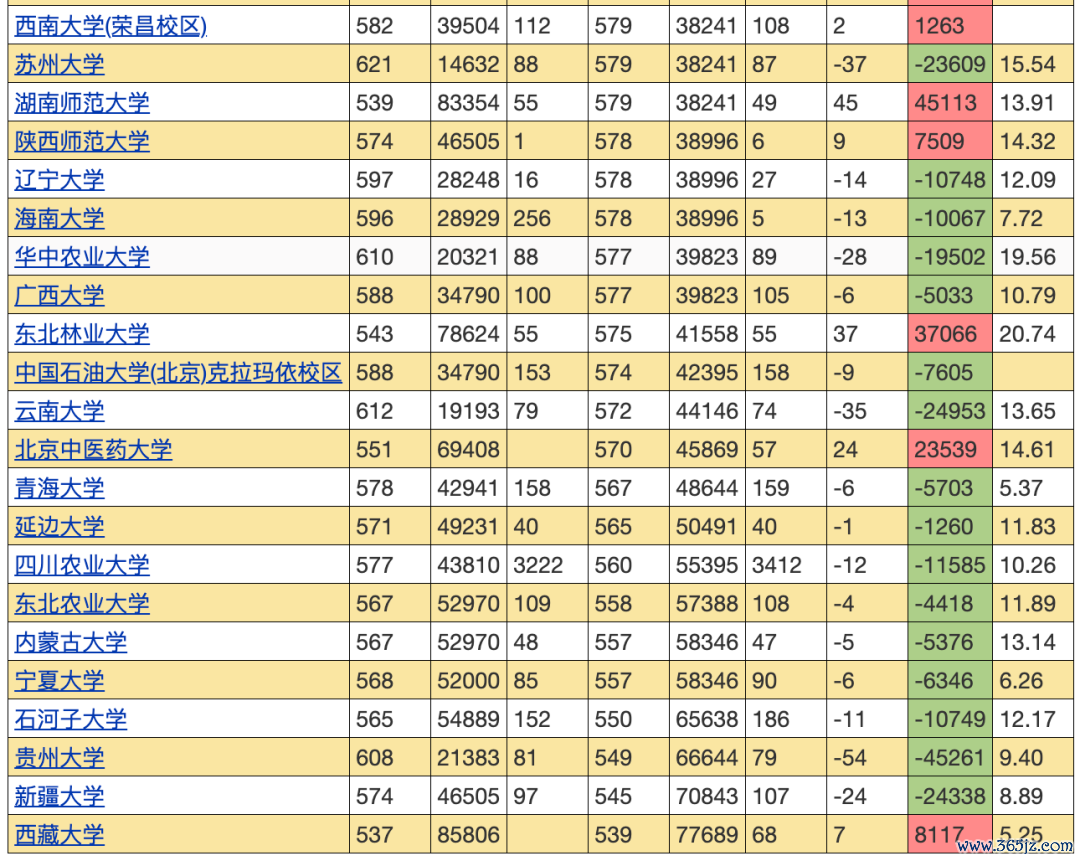Open the 青海大学 link

coord(59,489)
